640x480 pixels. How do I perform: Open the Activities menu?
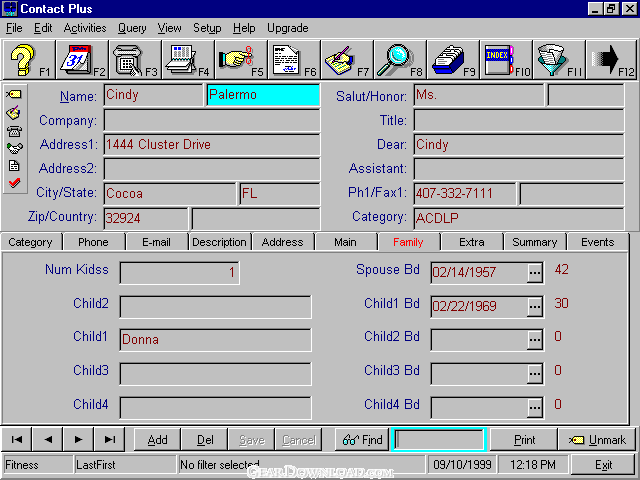85,28
